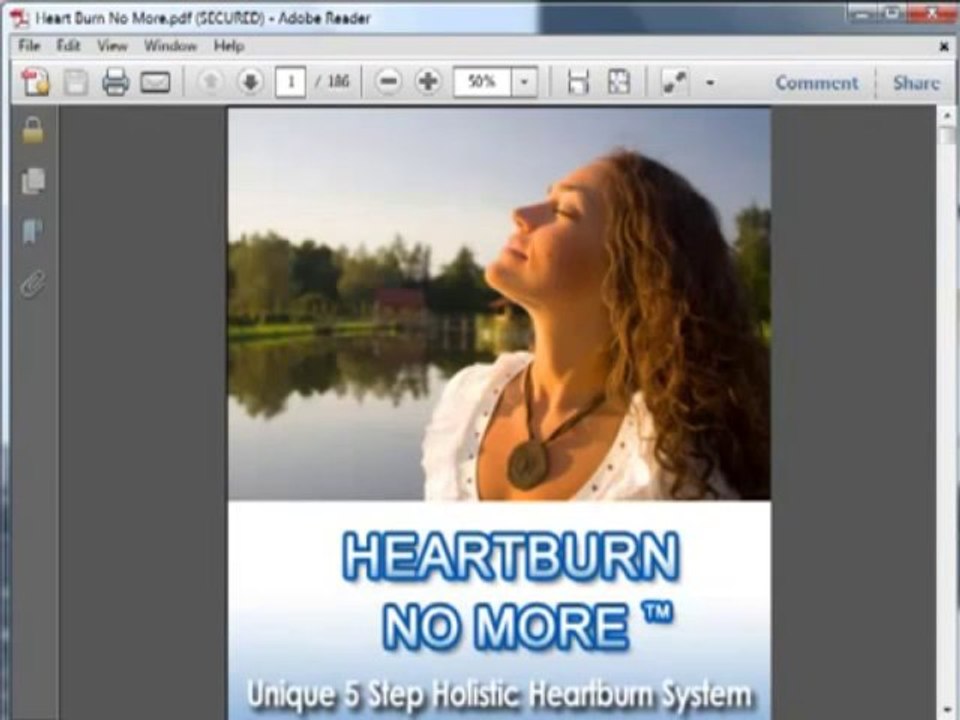Screen dimensions: 960x720
Task: Click the Zoom out minus button
Action: 388,81
